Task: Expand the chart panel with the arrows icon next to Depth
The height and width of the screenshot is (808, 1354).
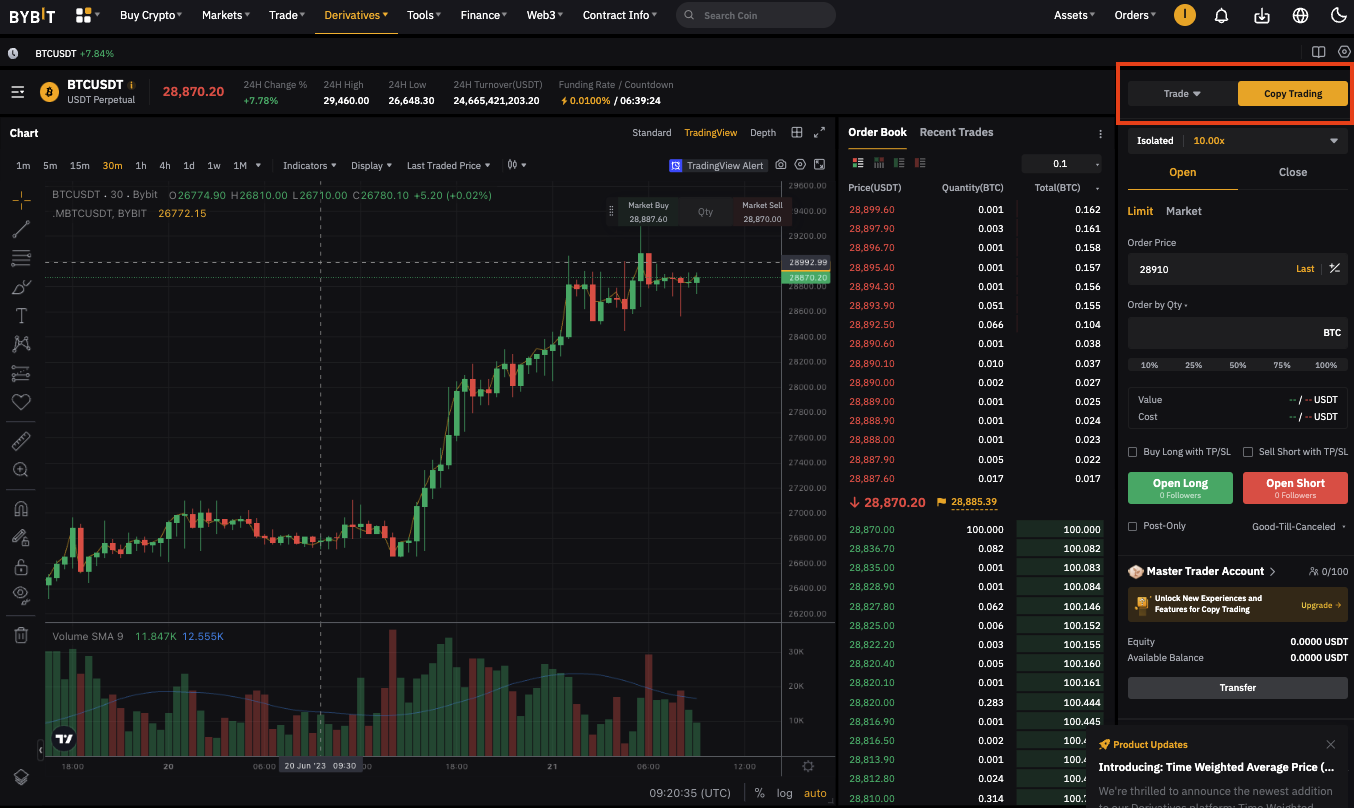Action: tap(820, 132)
